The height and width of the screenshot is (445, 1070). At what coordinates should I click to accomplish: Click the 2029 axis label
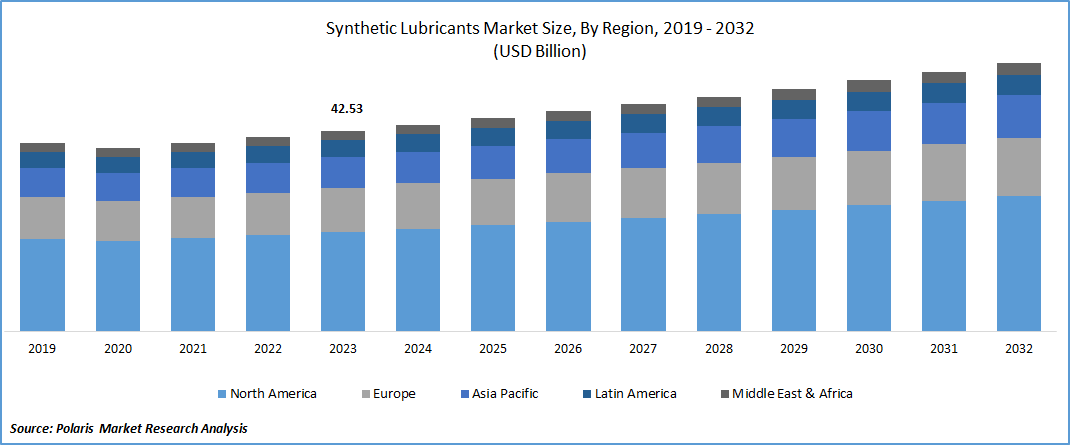[794, 349]
